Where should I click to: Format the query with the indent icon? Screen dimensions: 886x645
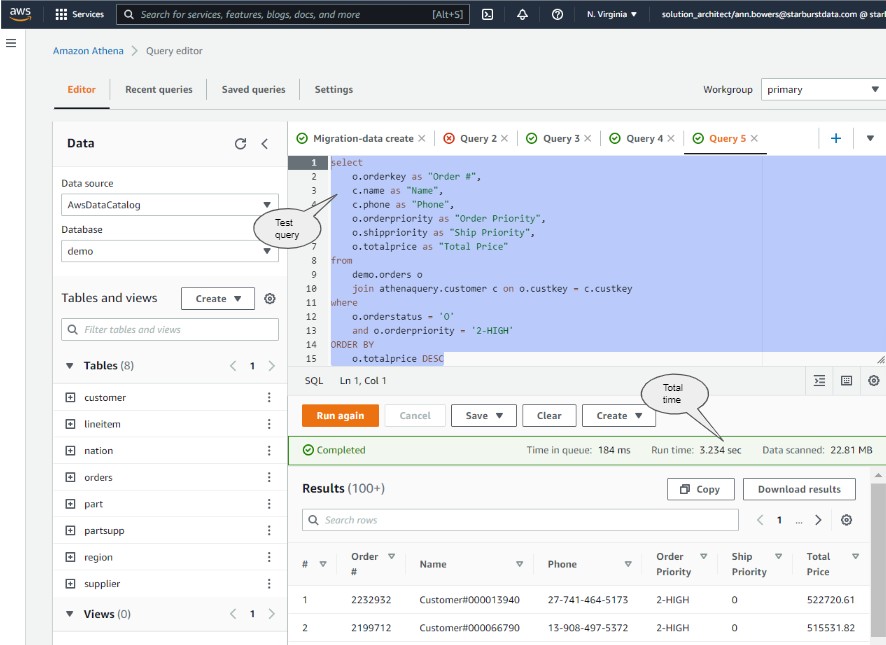(x=819, y=380)
